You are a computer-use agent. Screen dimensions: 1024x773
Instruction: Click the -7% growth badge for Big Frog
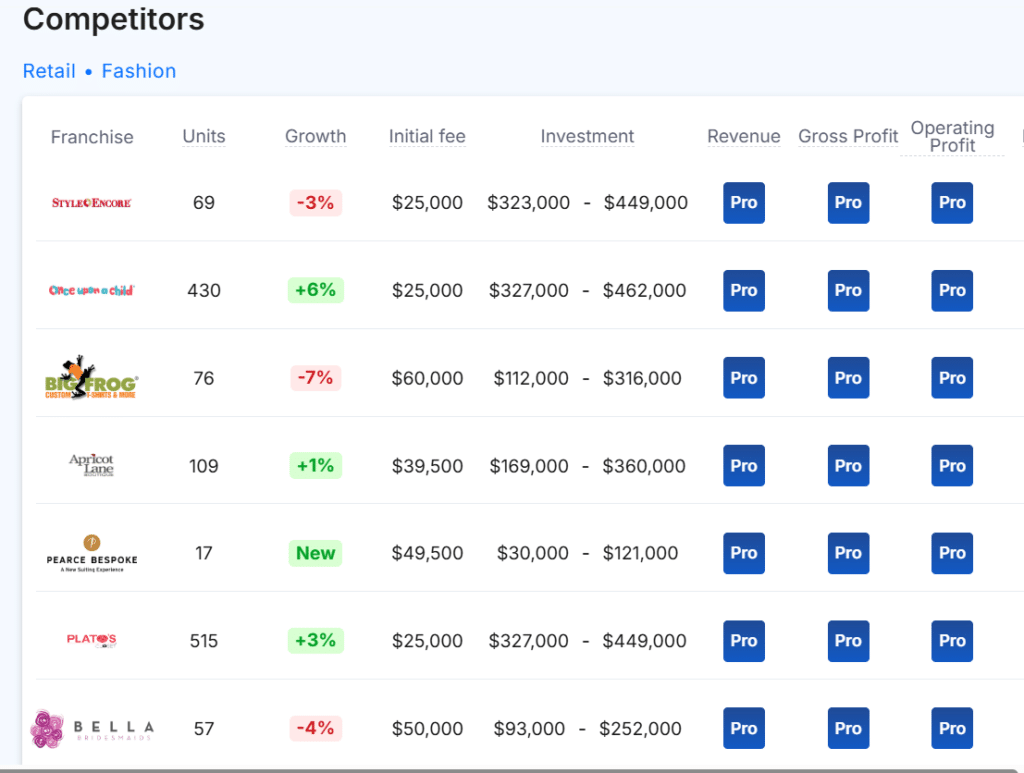click(315, 377)
